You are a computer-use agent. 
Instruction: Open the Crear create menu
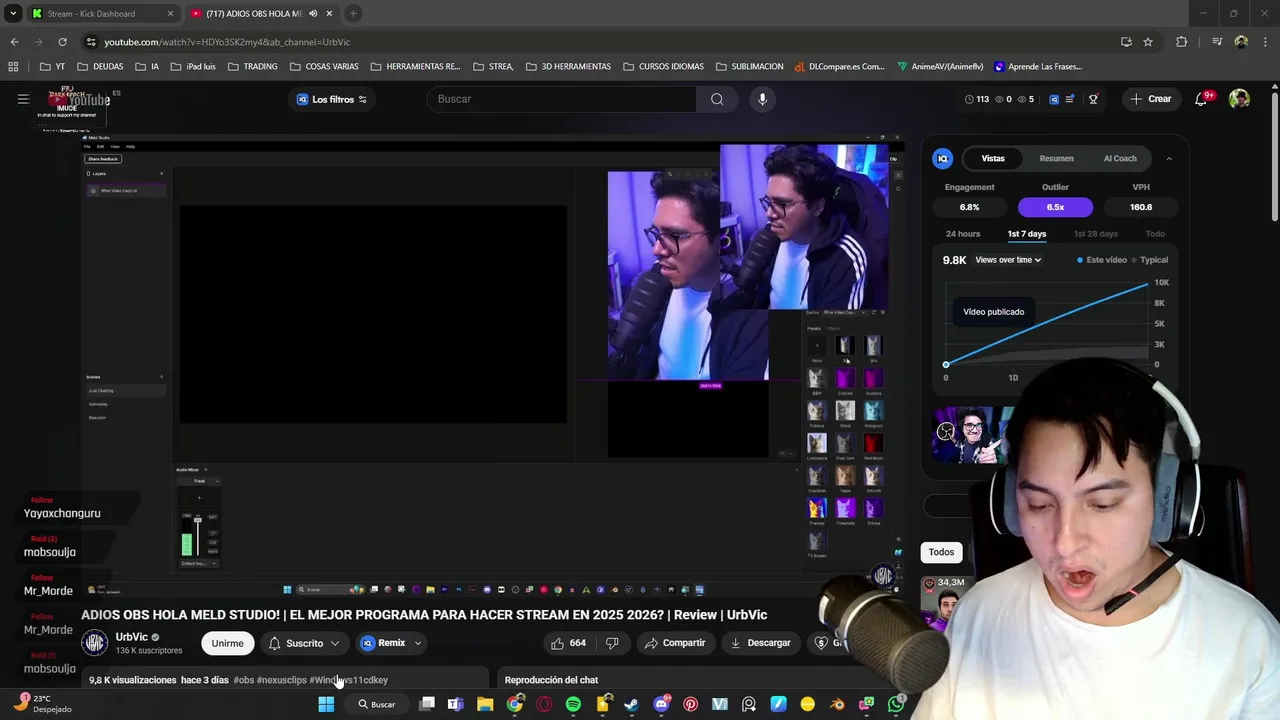1150,99
